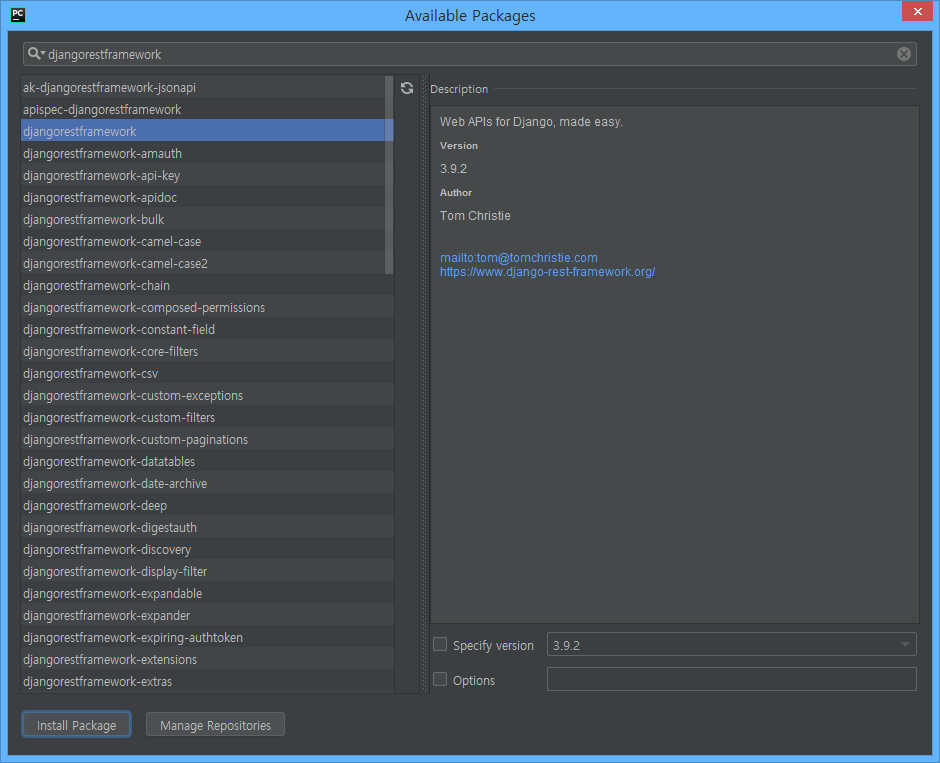The height and width of the screenshot is (763, 940).
Task: Select djangorestframework-extensions package
Action: pyautogui.click(x=207, y=659)
